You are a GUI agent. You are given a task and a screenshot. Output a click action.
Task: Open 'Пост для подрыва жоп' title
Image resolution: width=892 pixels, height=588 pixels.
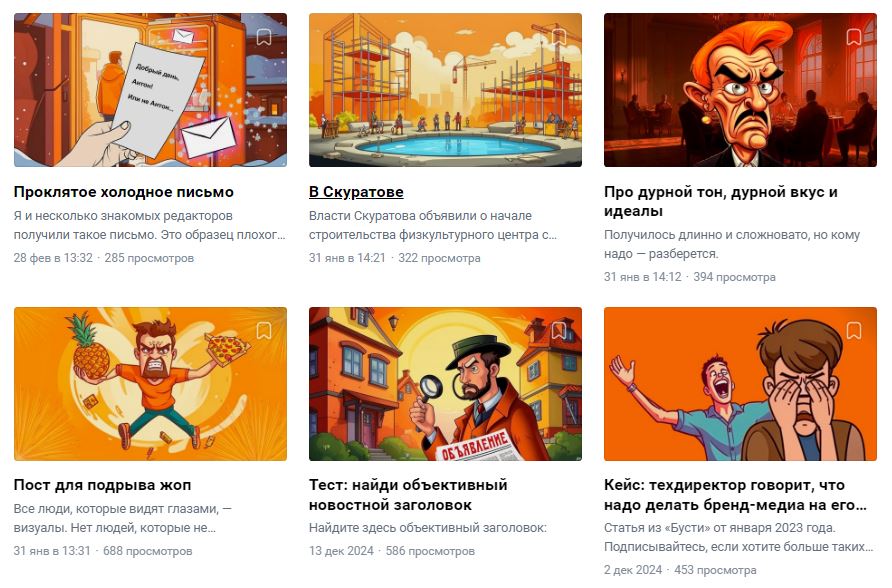coord(102,485)
